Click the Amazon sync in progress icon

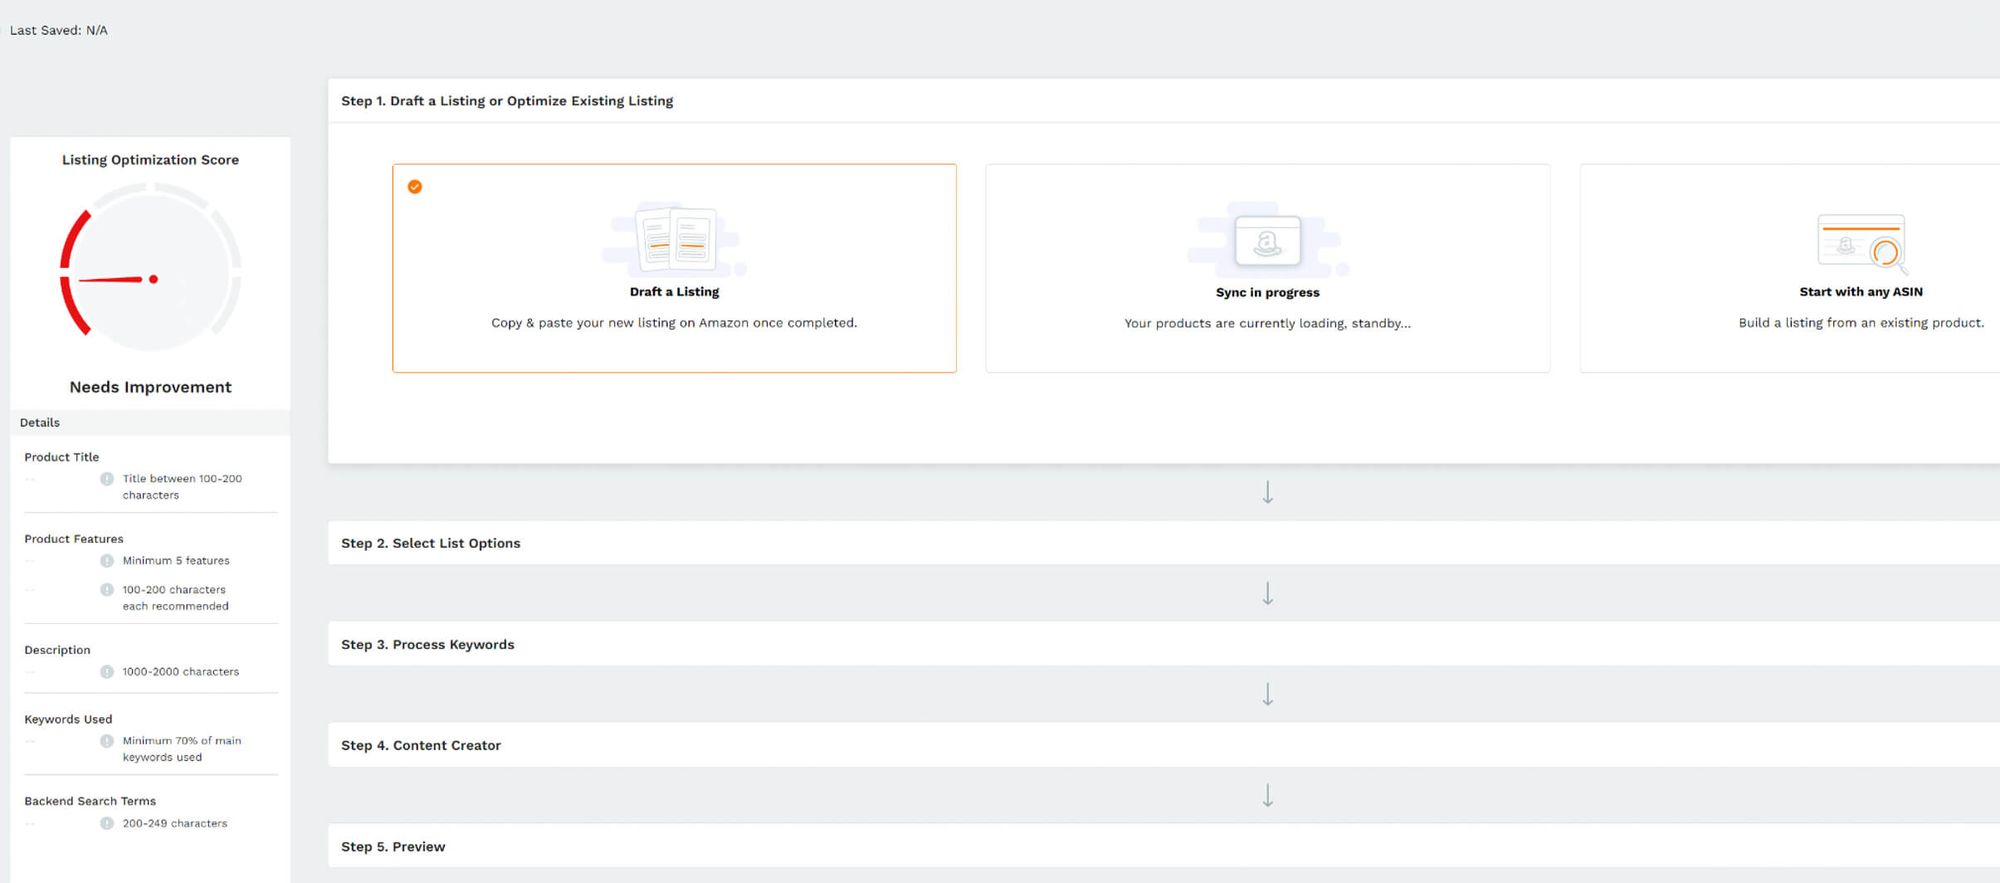coord(1267,241)
